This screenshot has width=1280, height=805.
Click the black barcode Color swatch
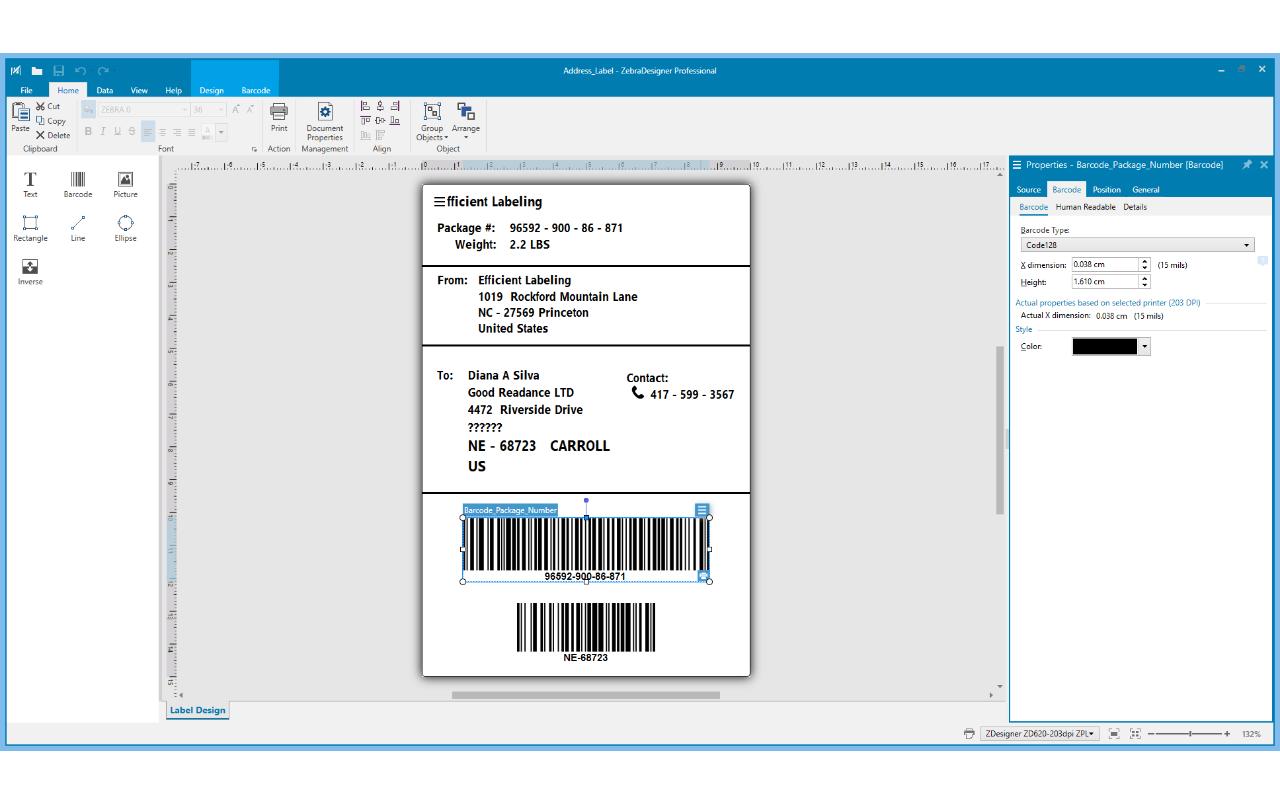coord(1104,346)
